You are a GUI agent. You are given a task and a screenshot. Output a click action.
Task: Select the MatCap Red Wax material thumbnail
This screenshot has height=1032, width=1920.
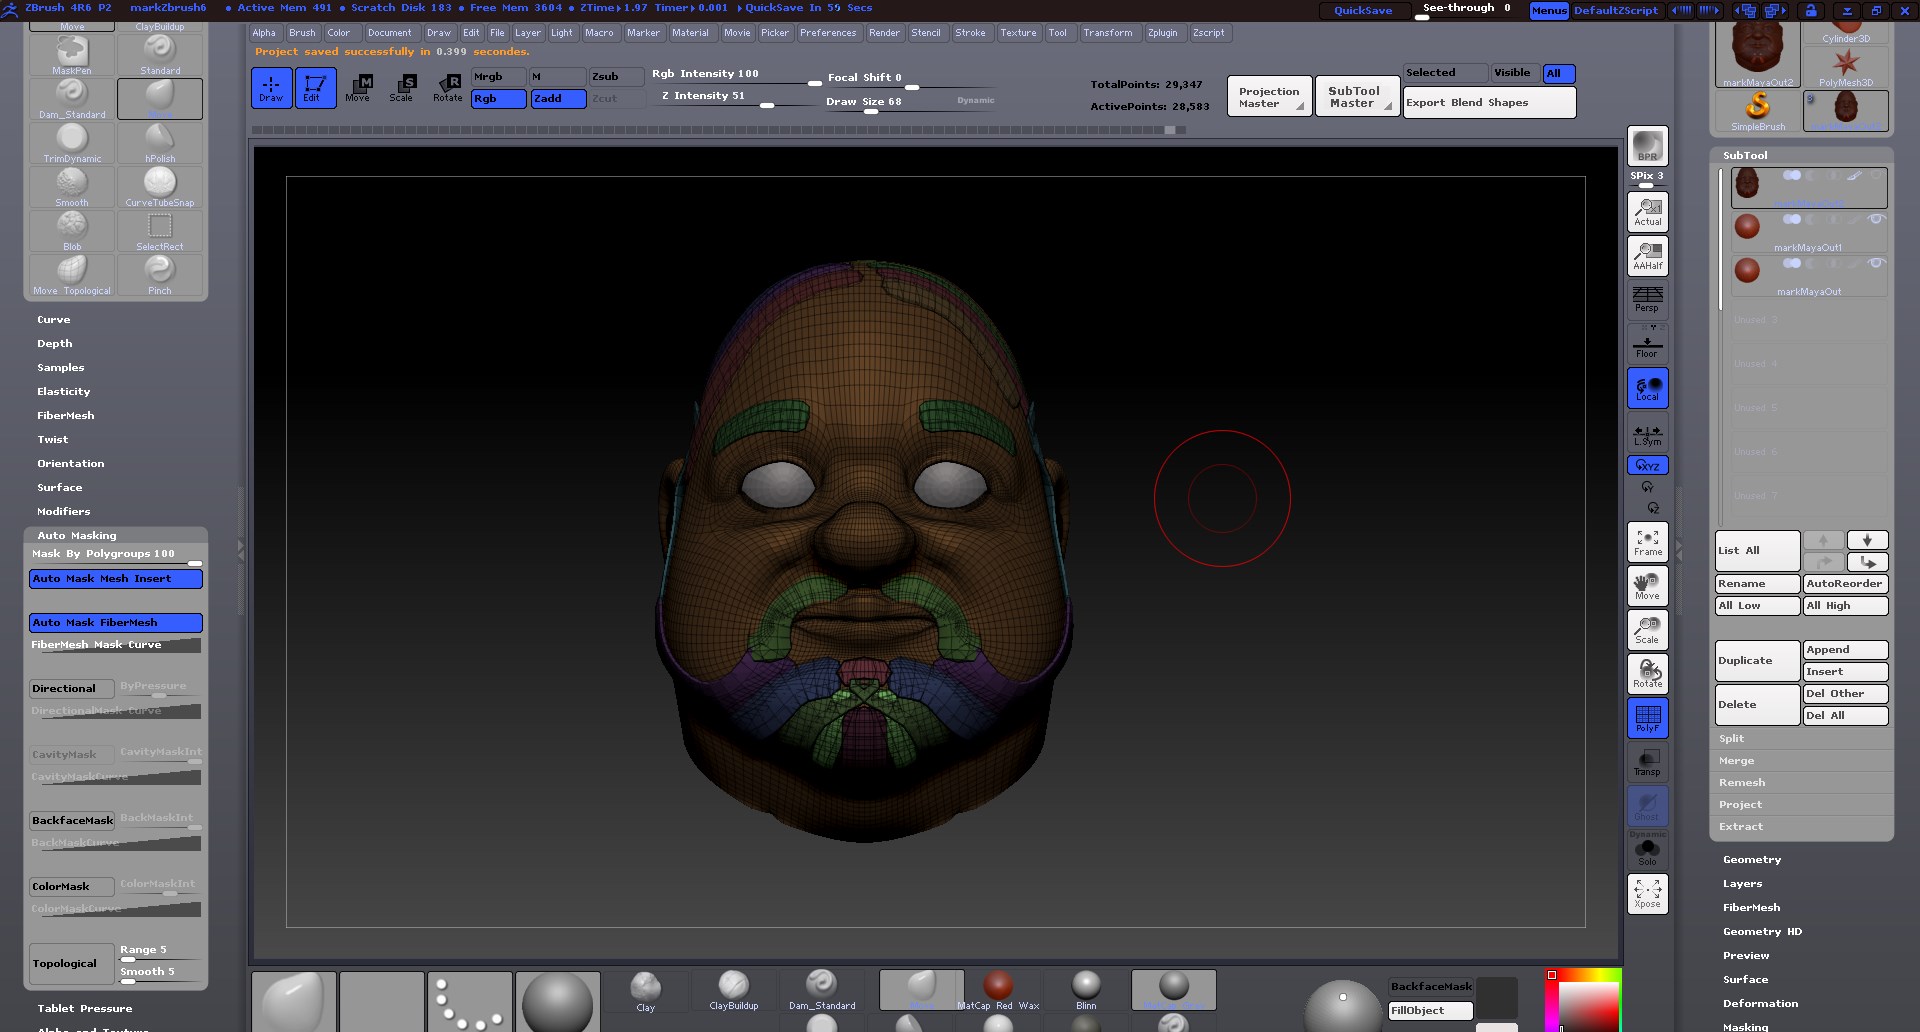point(999,989)
